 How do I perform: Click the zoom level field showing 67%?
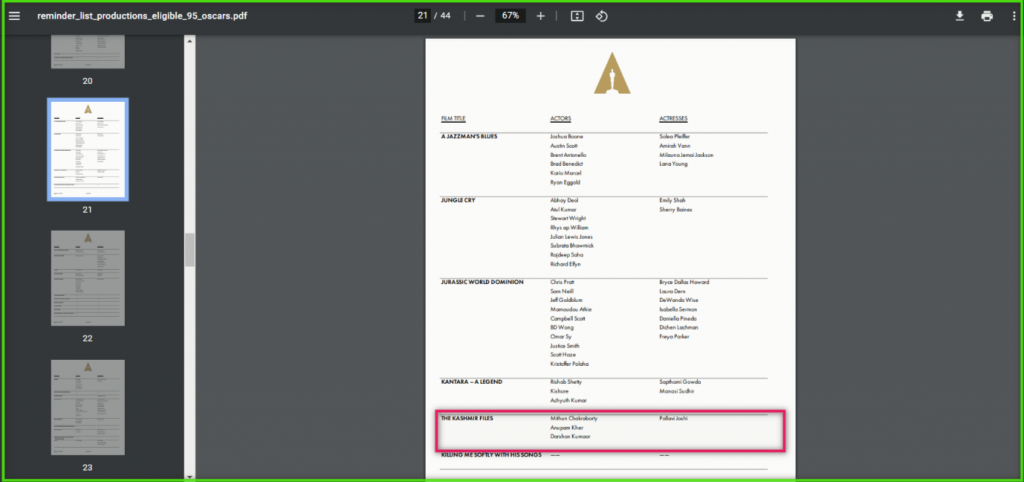click(510, 16)
